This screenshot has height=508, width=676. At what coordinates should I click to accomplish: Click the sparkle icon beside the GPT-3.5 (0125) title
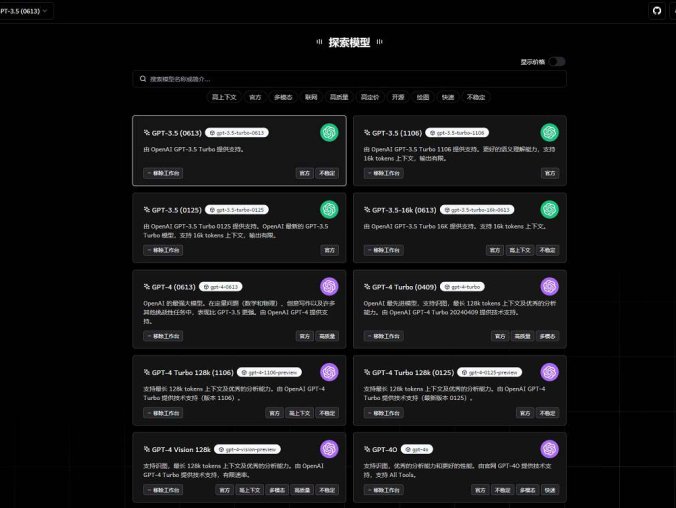[147, 210]
